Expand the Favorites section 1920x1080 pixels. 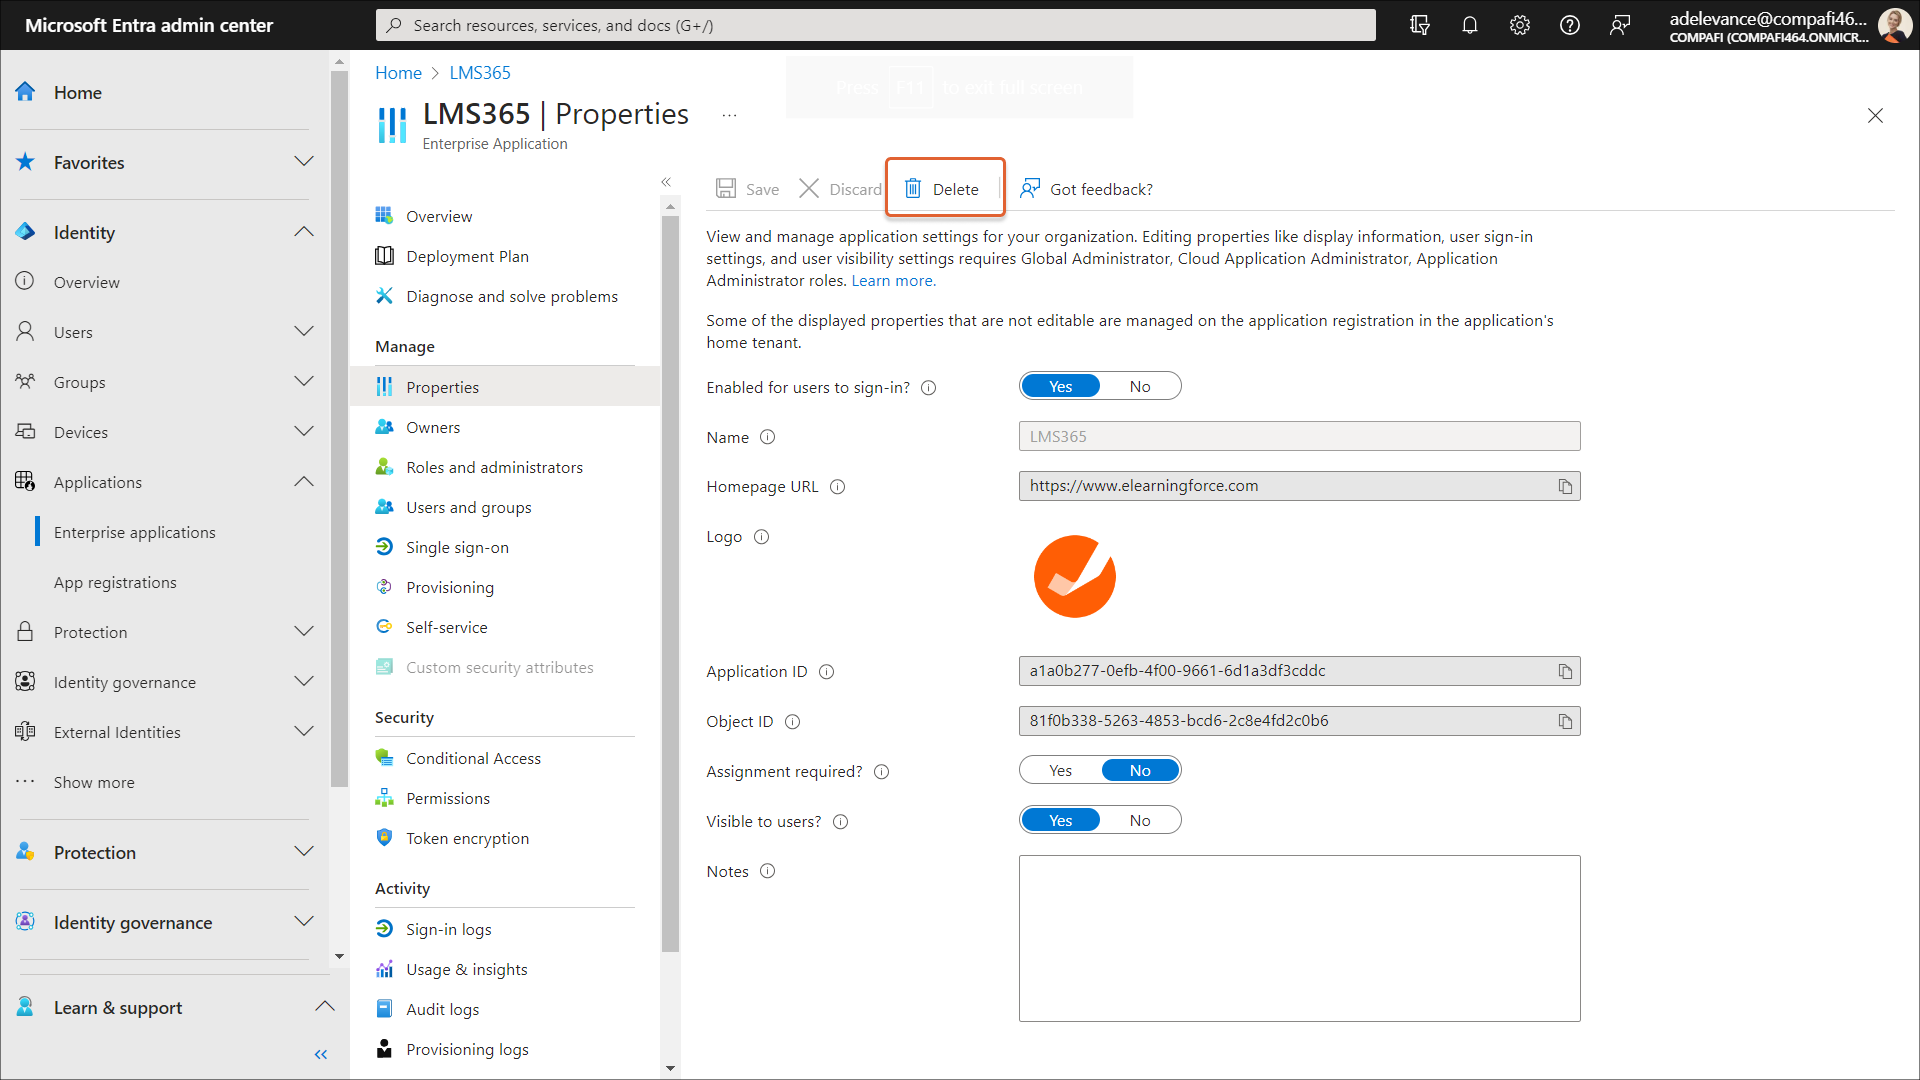304,162
